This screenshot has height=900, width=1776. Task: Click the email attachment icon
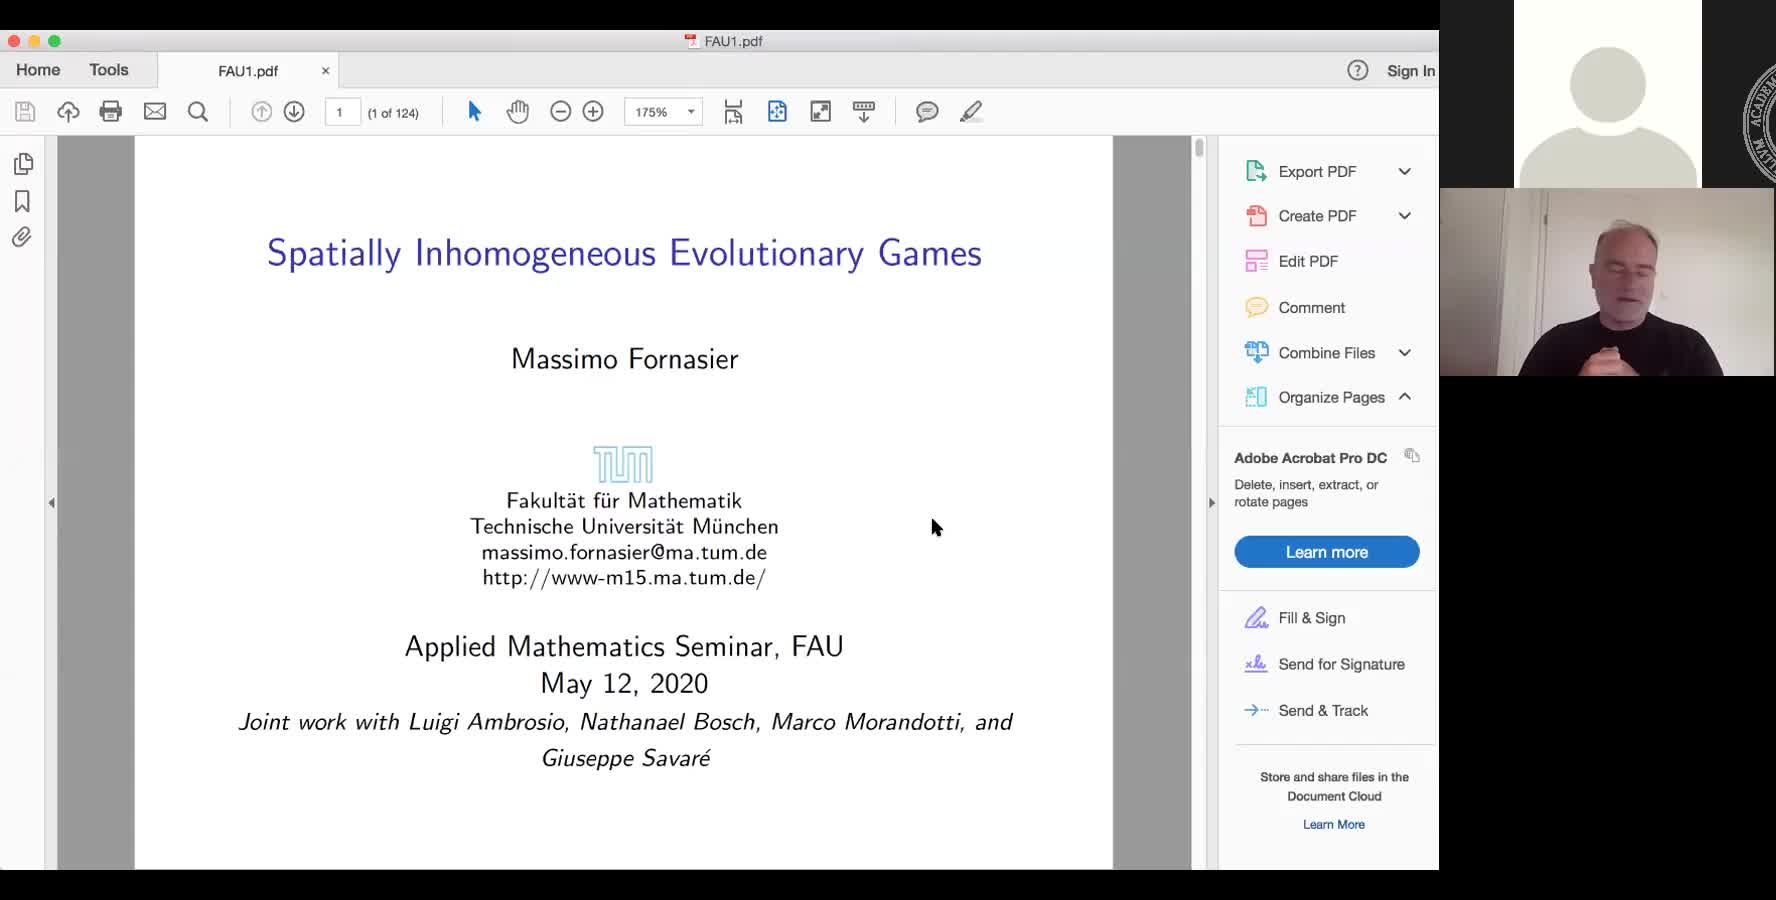(155, 112)
